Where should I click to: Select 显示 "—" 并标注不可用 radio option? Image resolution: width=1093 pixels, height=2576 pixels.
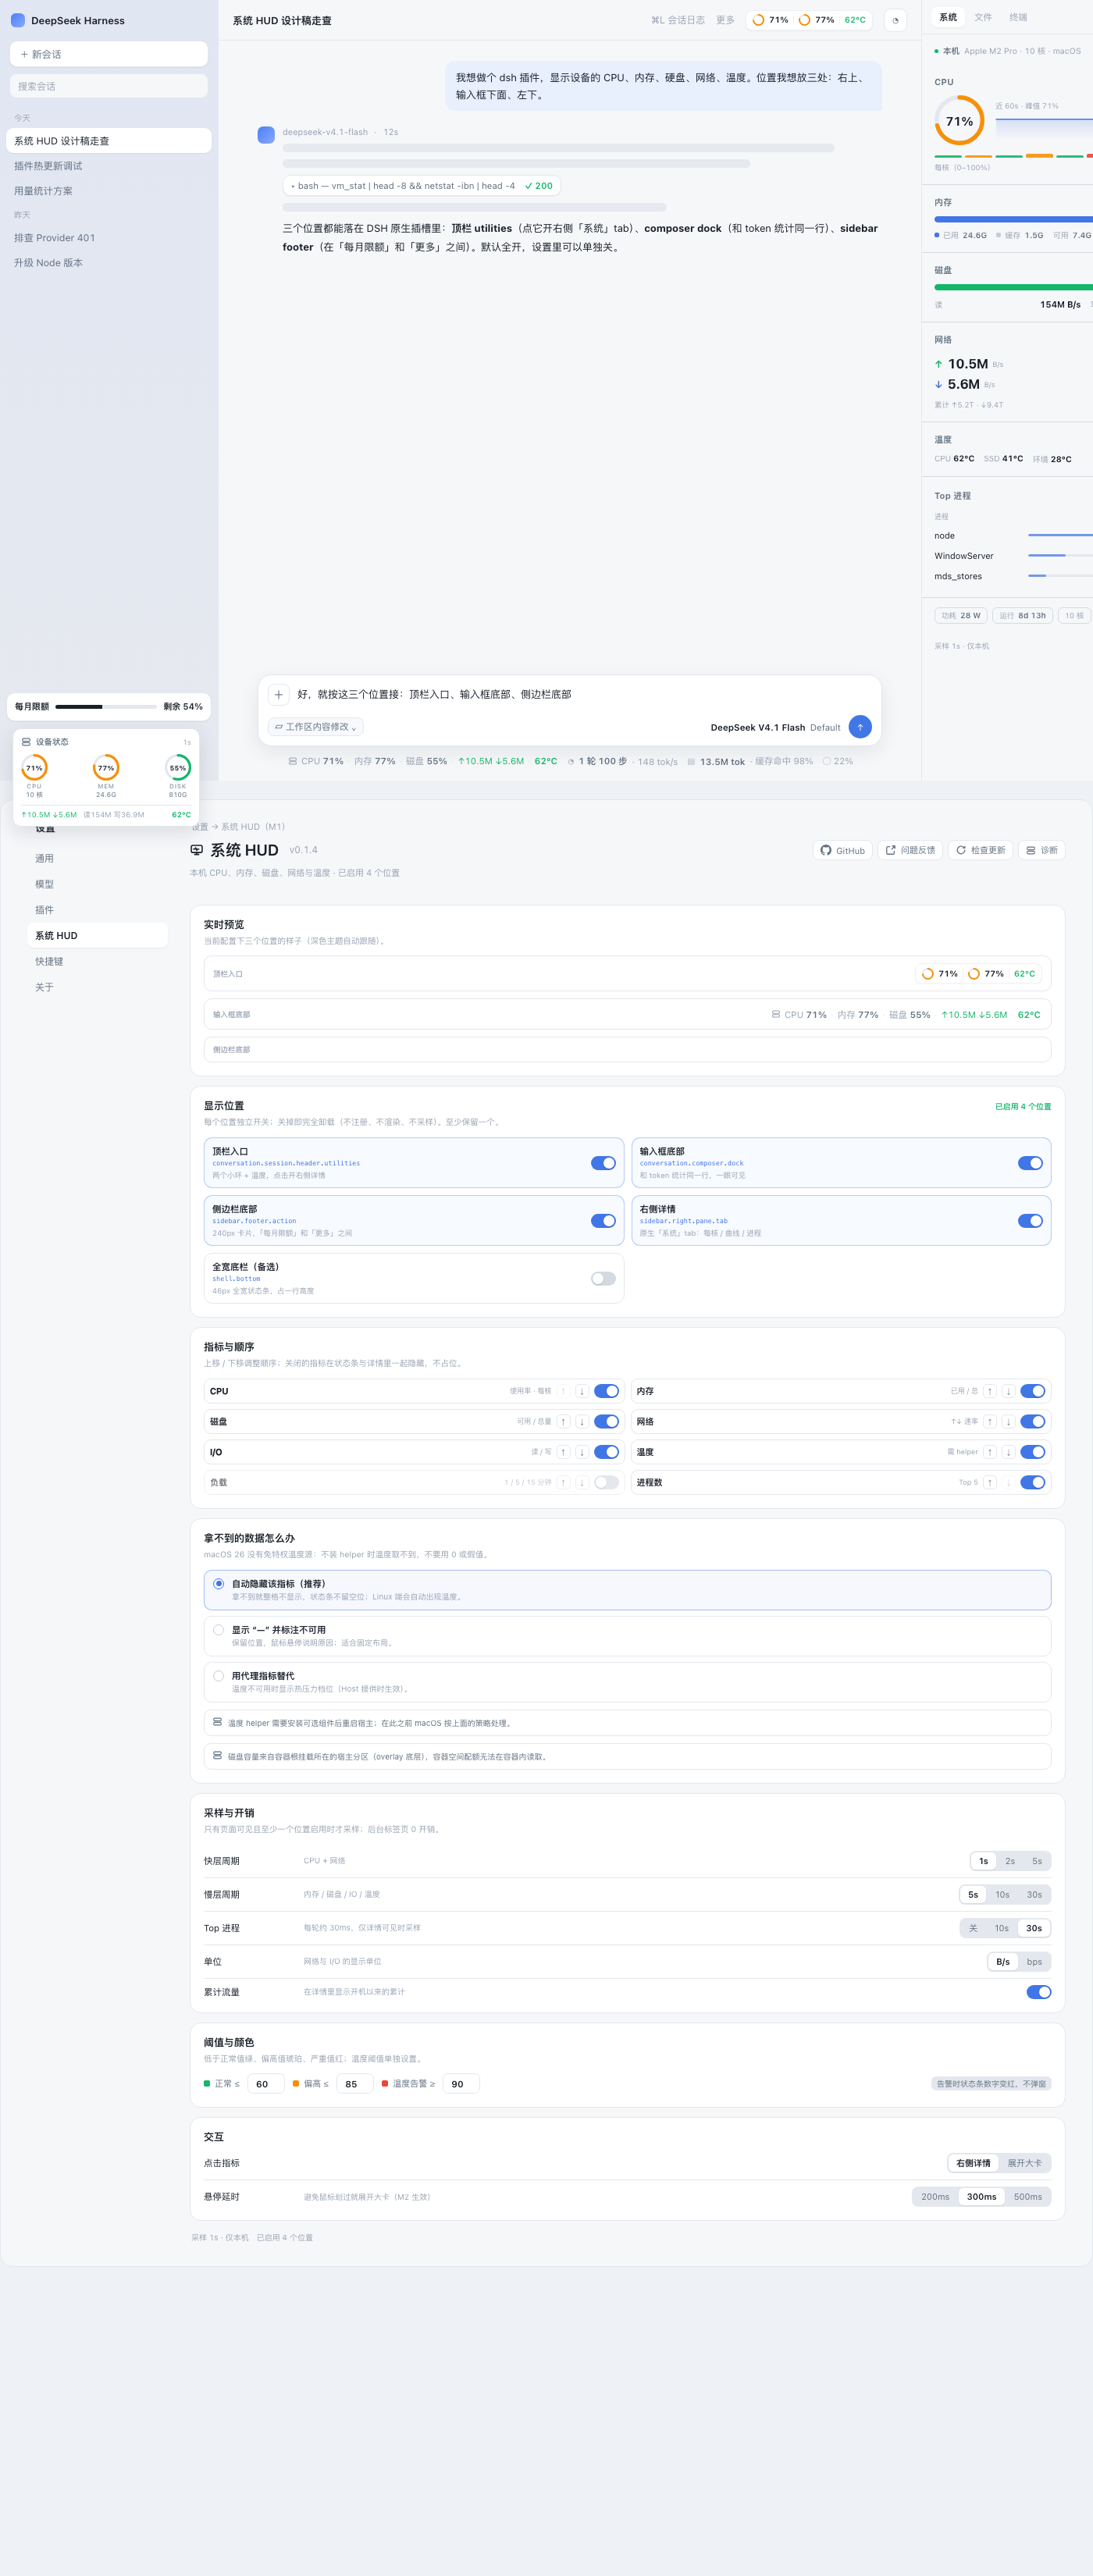218,1630
